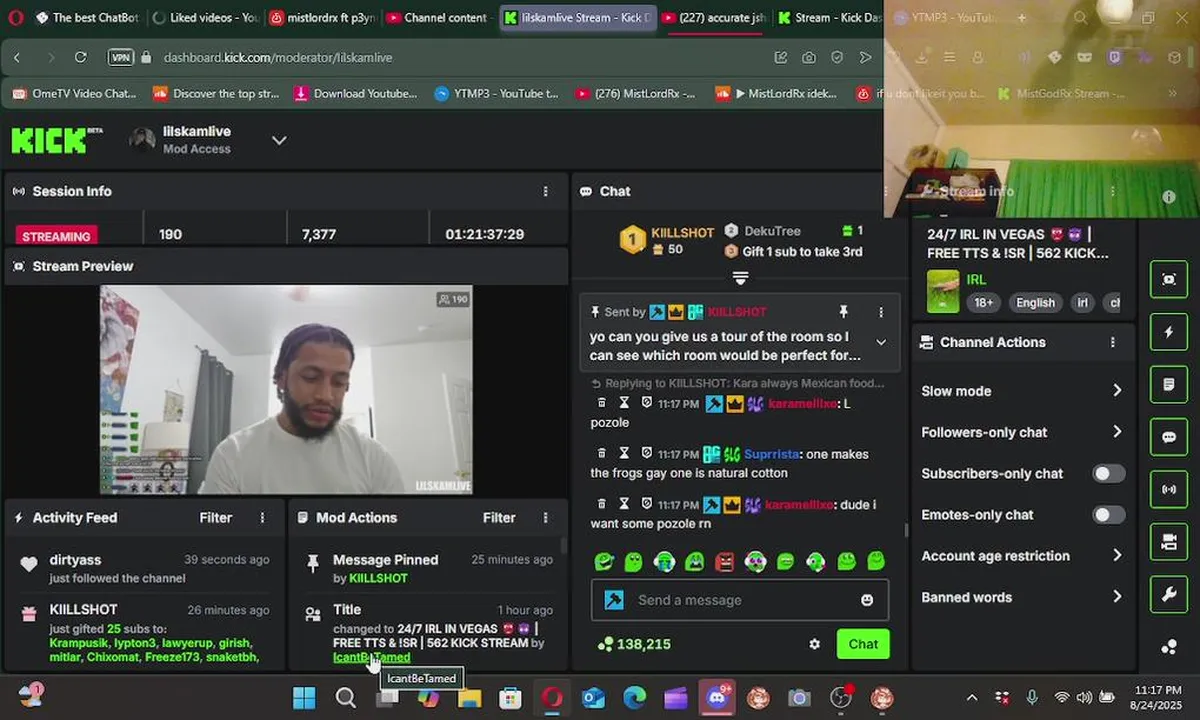Image resolution: width=1200 pixels, height=720 pixels.
Task: Show hidden system tray icons
Action: point(971,697)
